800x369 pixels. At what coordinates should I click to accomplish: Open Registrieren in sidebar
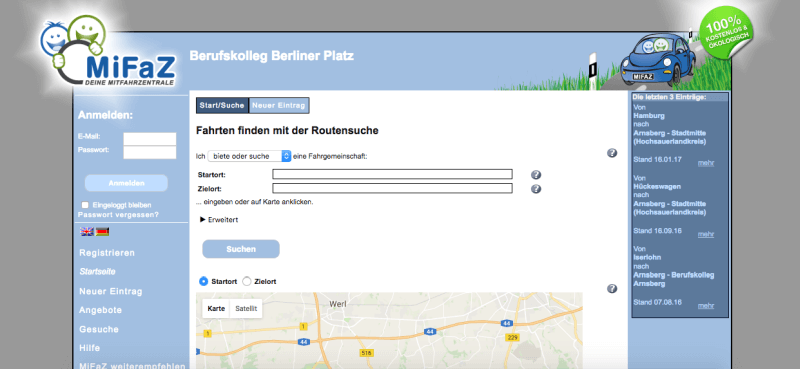point(107,253)
